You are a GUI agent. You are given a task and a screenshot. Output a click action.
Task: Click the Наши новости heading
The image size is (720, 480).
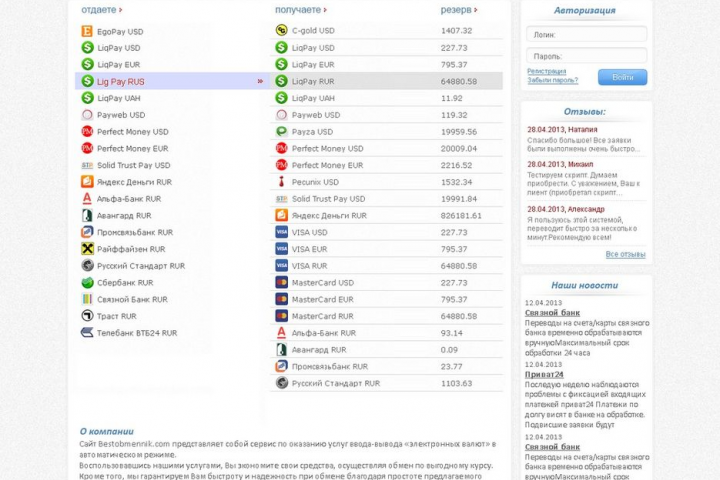coord(585,285)
